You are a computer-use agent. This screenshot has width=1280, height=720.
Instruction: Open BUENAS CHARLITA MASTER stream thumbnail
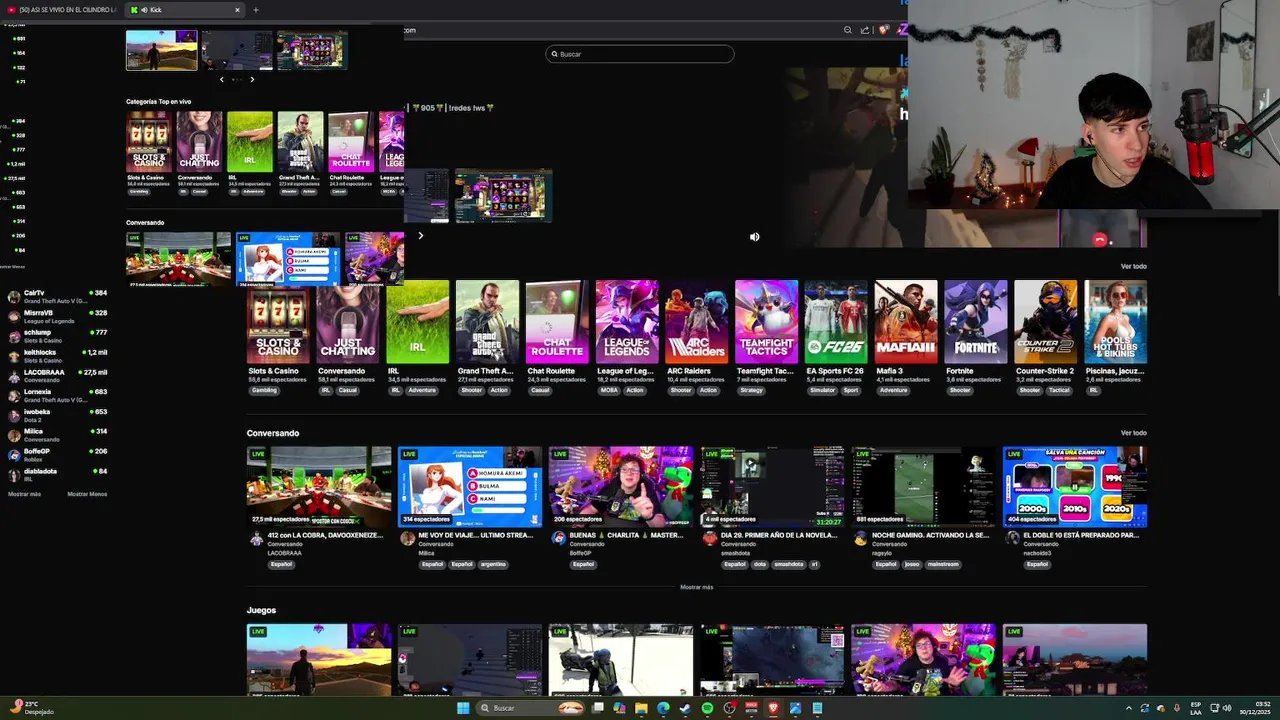click(x=621, y=487)
